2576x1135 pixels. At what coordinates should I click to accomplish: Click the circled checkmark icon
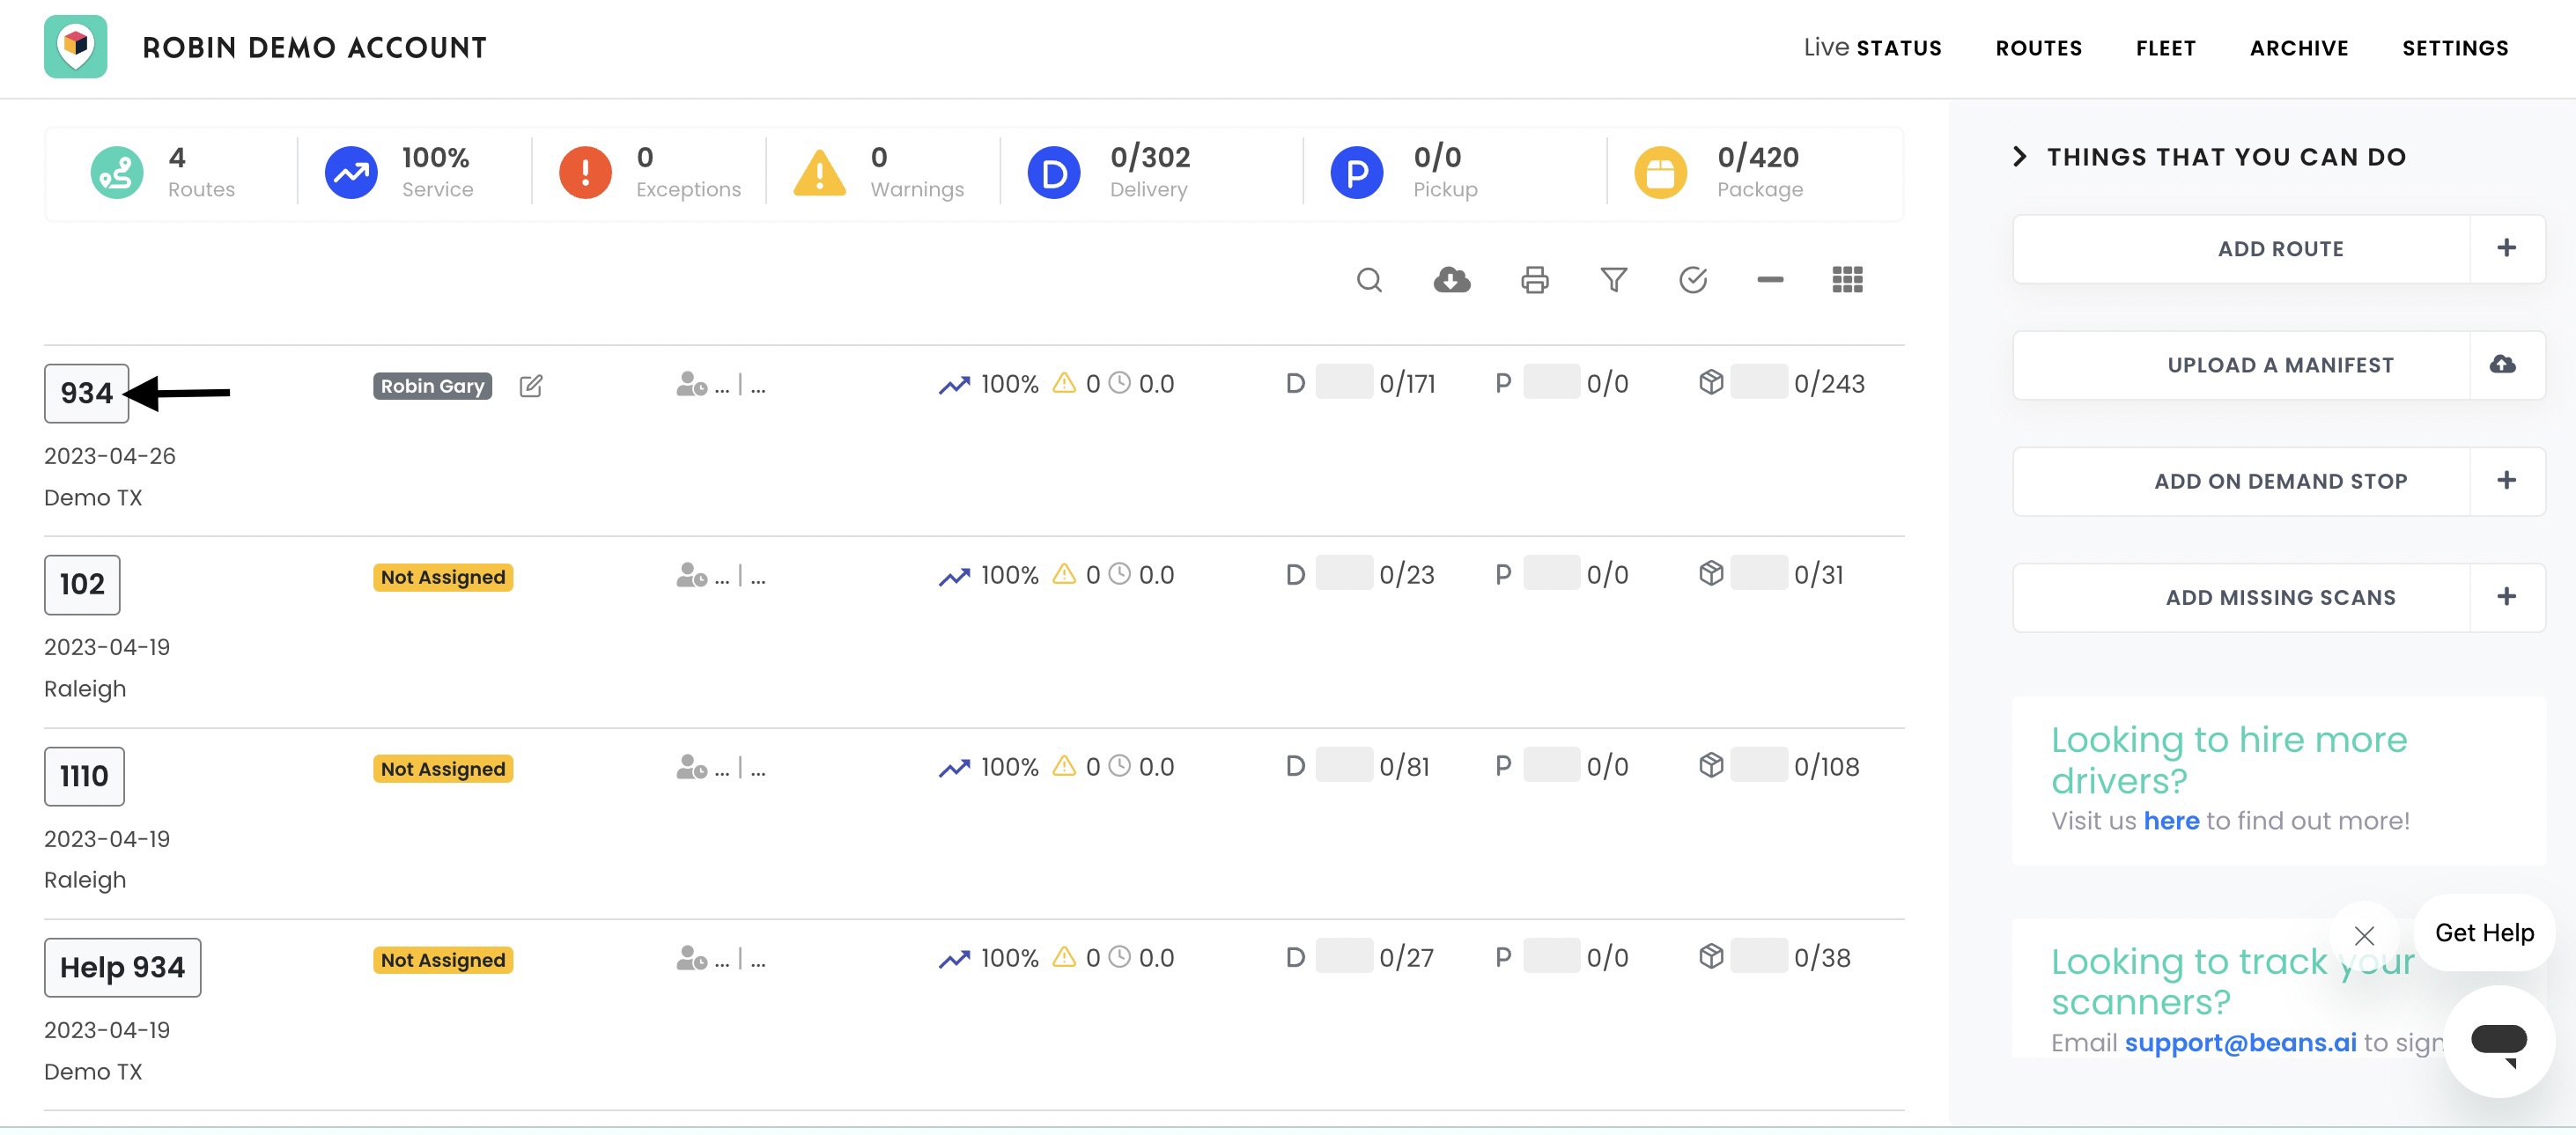[x=1692, y=280]
